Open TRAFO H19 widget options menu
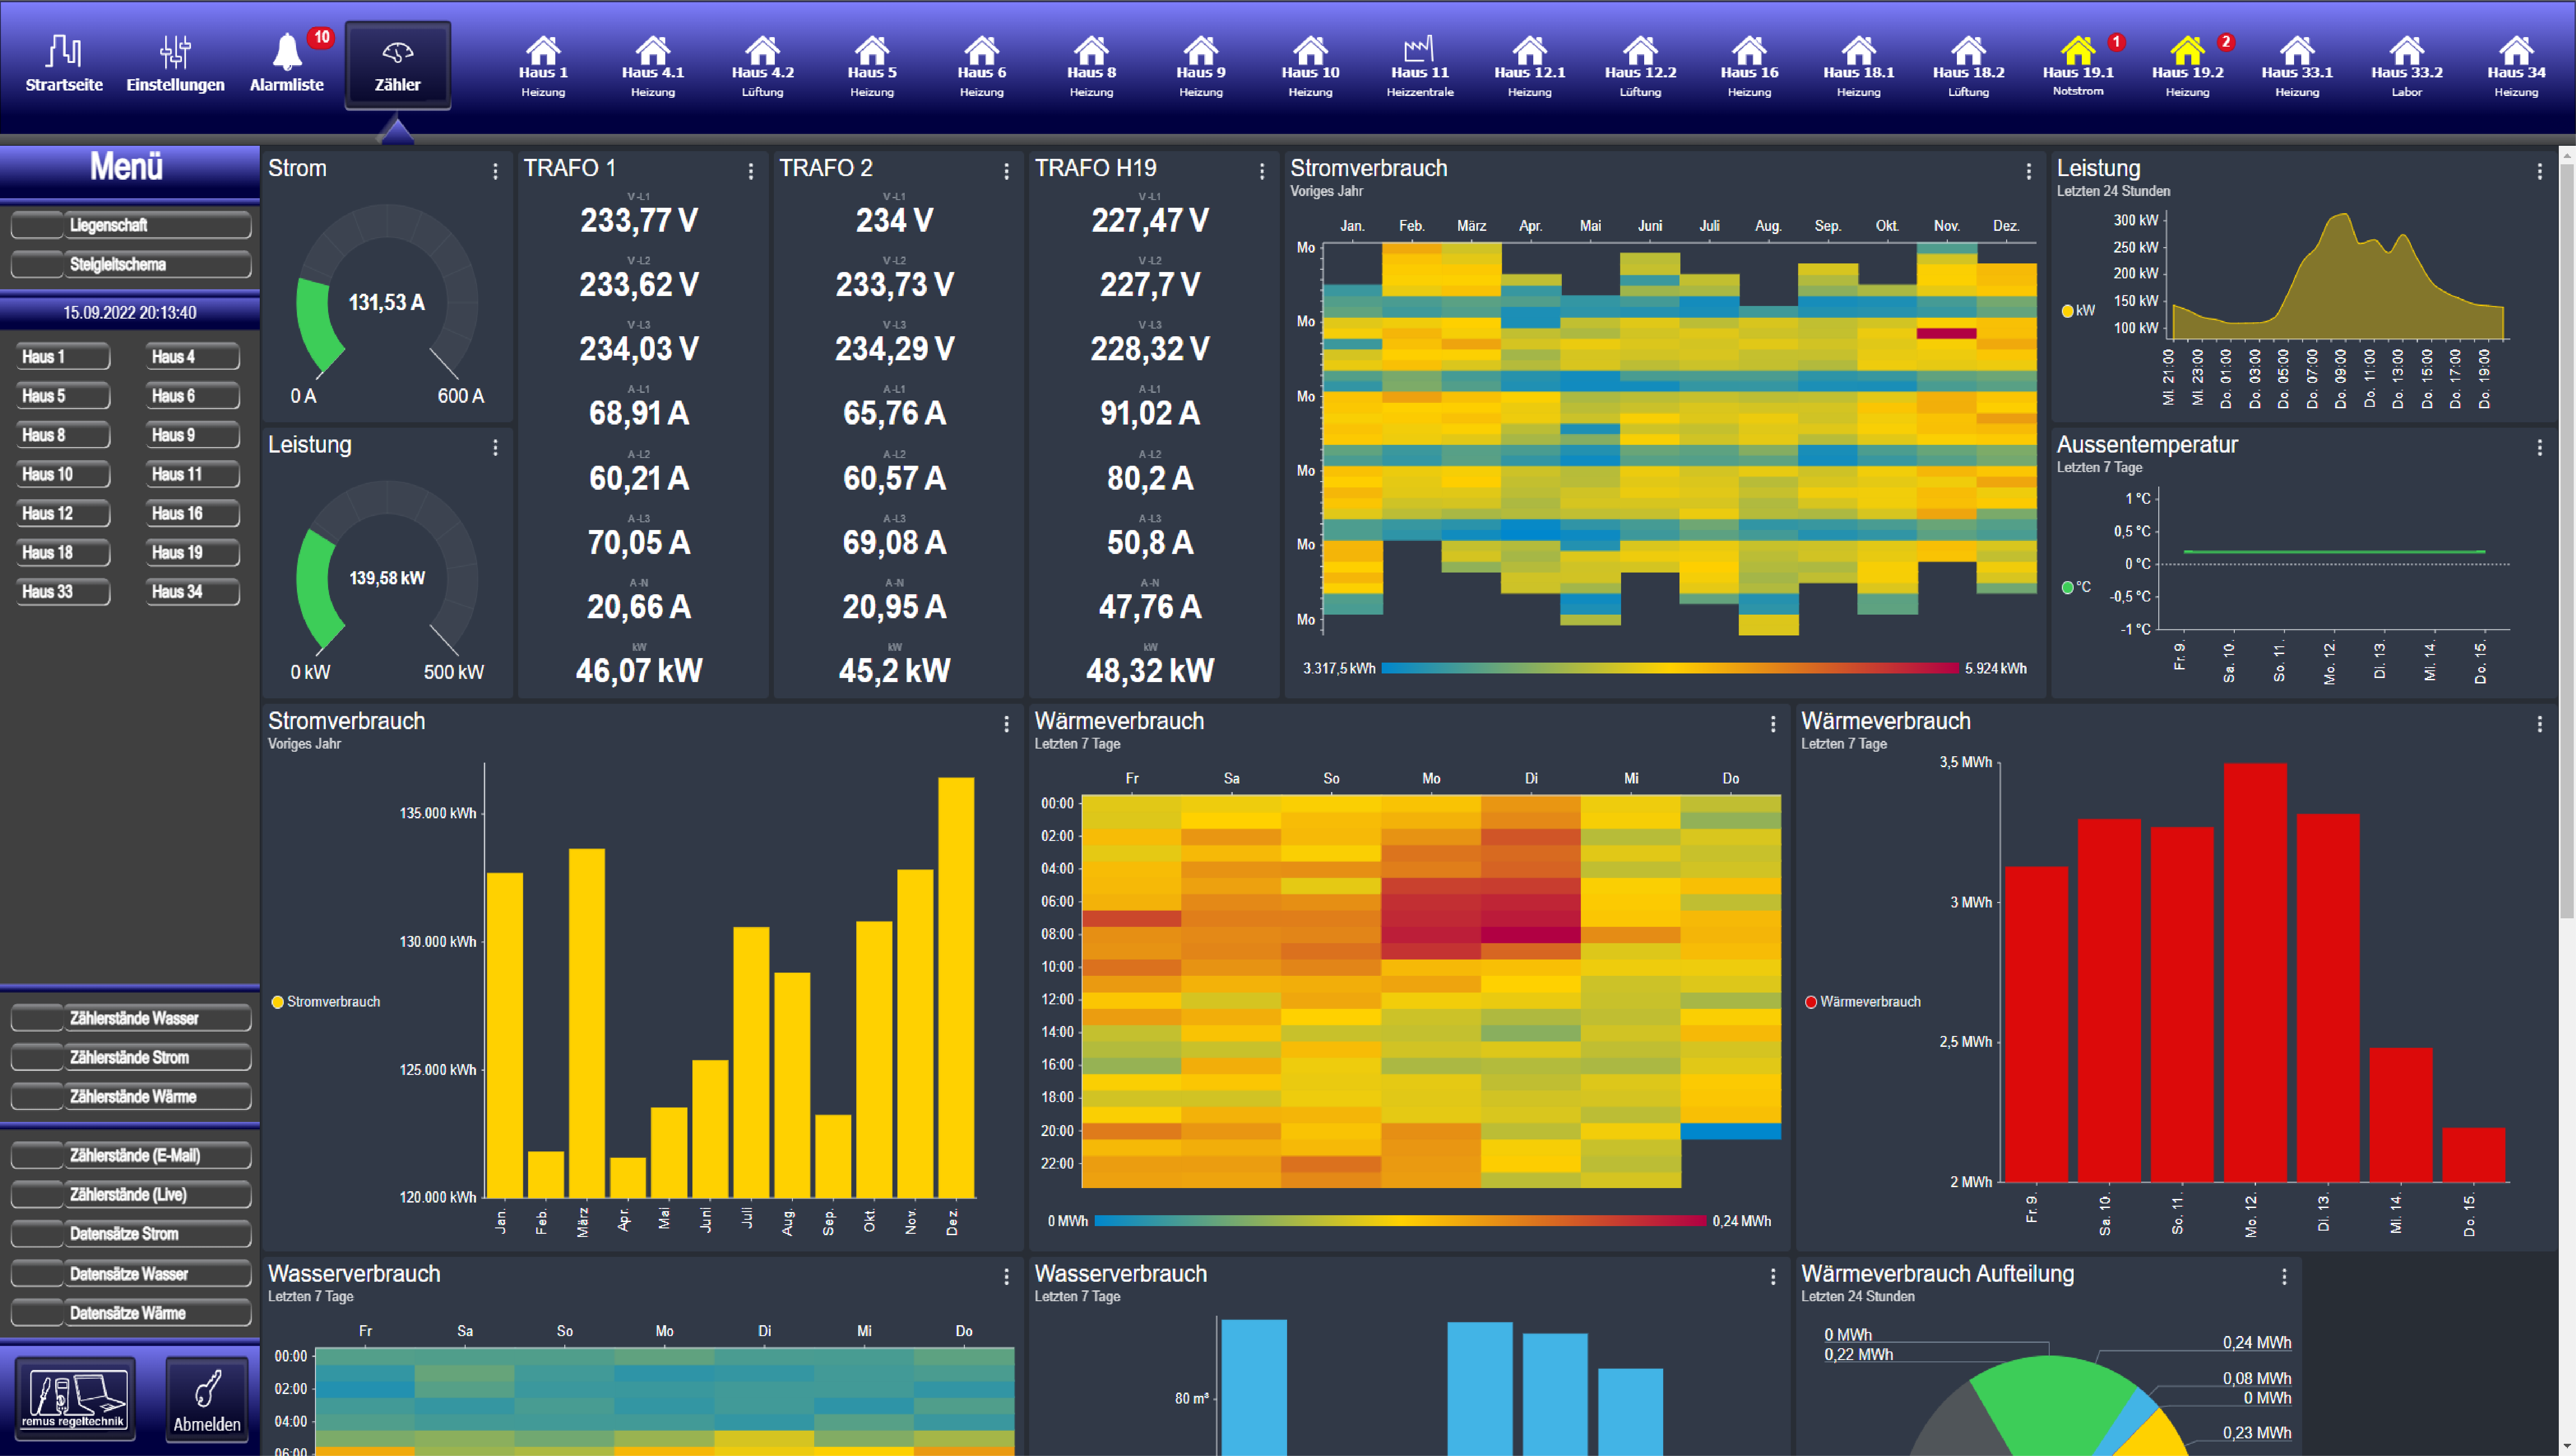The width and height of the screenshot is (2576, 1456). coord(1262,172)
